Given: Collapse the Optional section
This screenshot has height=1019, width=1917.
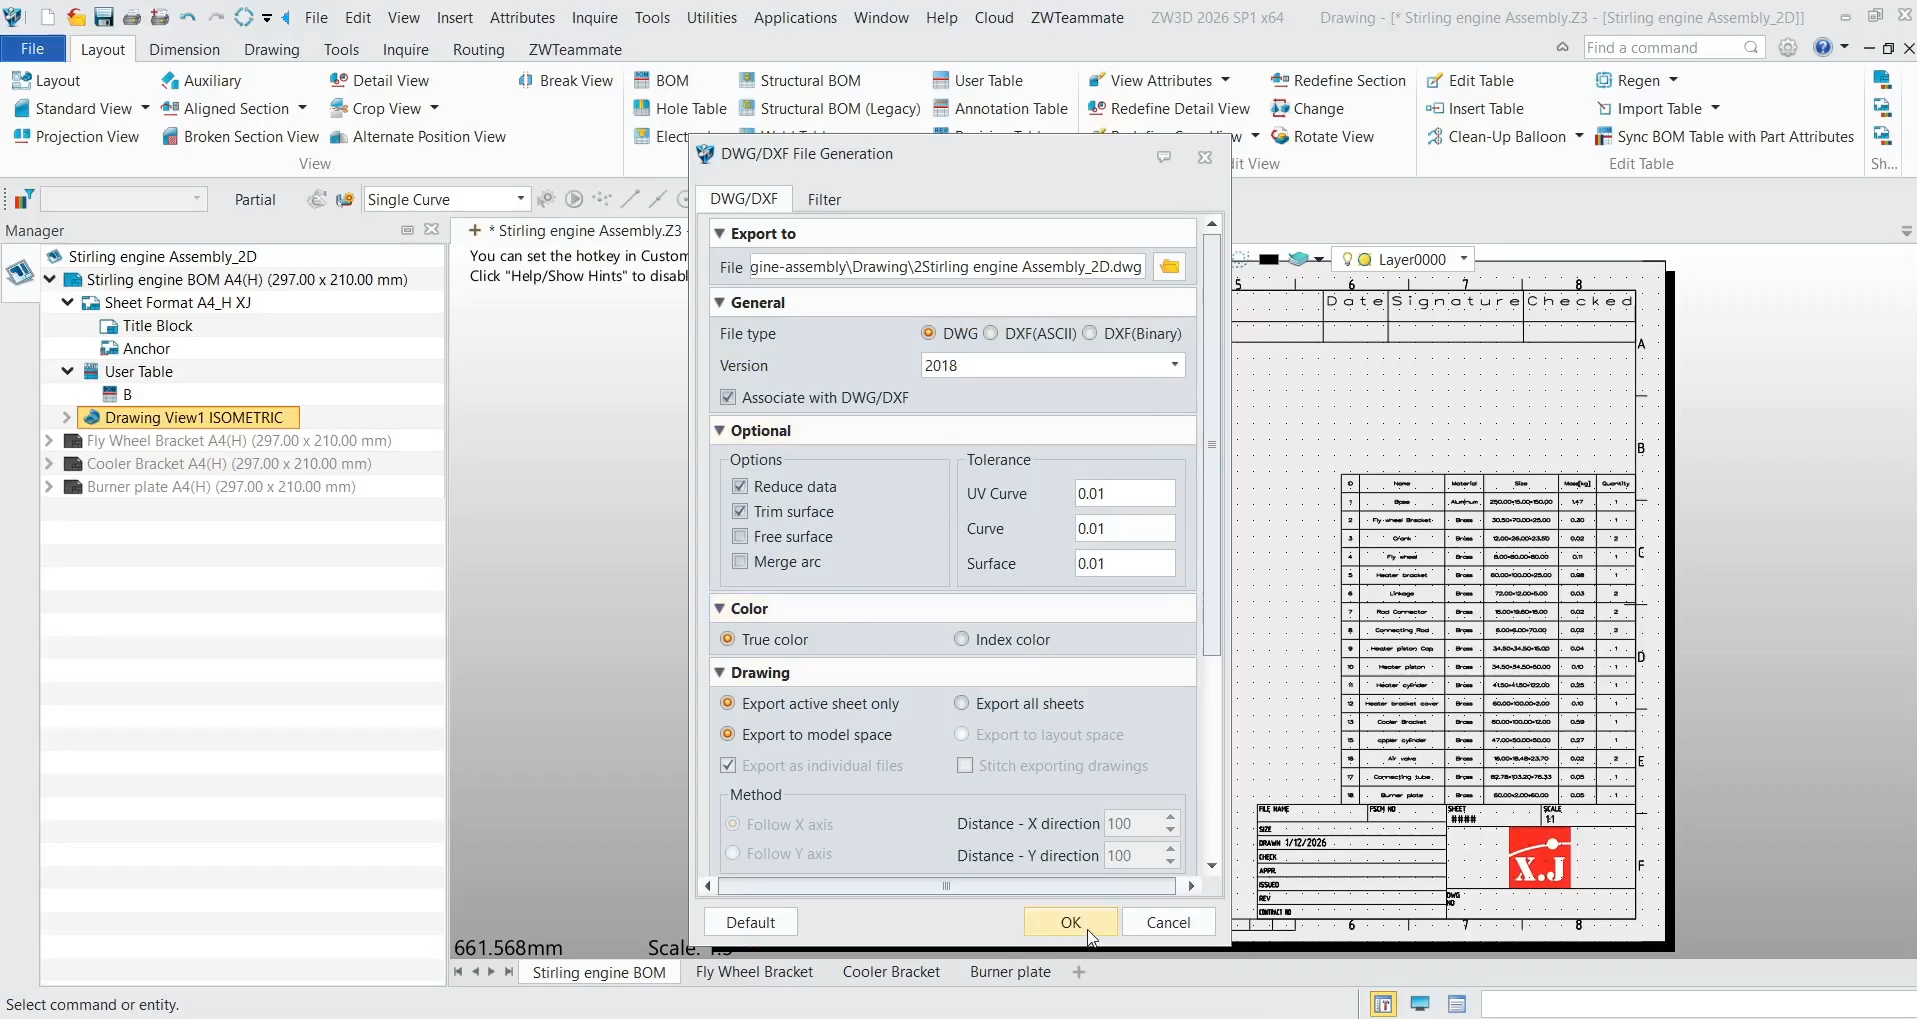Looking at the screenshot, I should coord(722,430).
